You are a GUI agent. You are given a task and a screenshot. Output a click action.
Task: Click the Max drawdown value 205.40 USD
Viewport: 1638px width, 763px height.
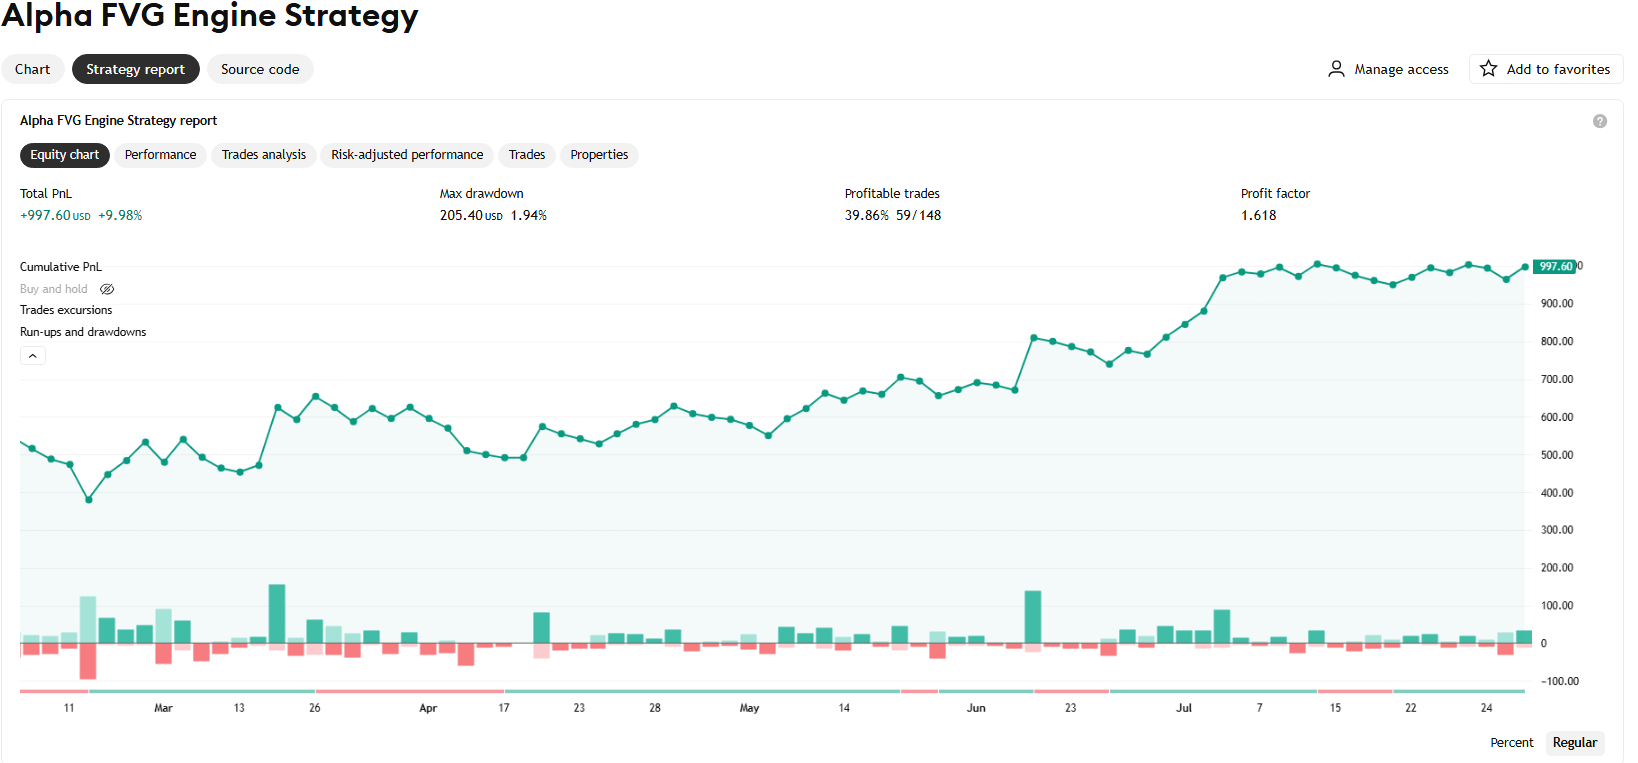click(471, 216)
